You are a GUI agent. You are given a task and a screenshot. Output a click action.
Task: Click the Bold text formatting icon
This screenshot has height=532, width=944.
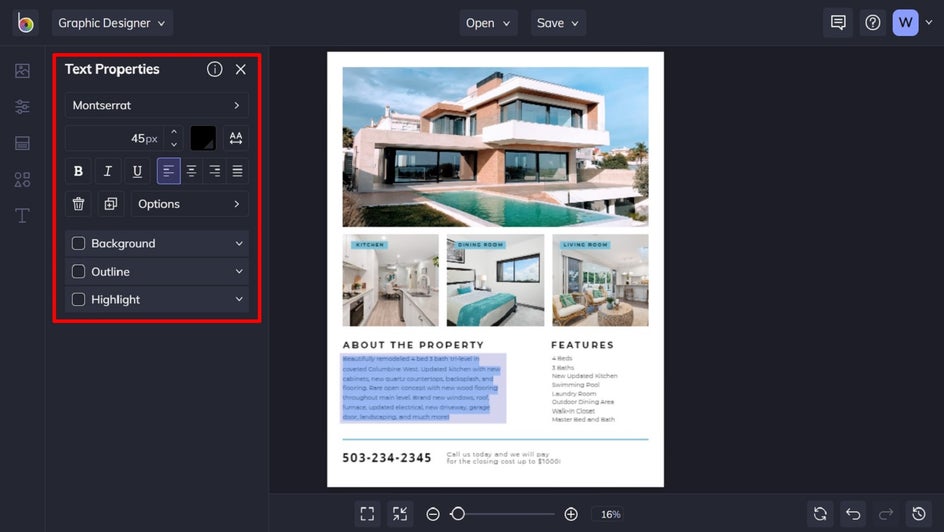coord(78,171)
